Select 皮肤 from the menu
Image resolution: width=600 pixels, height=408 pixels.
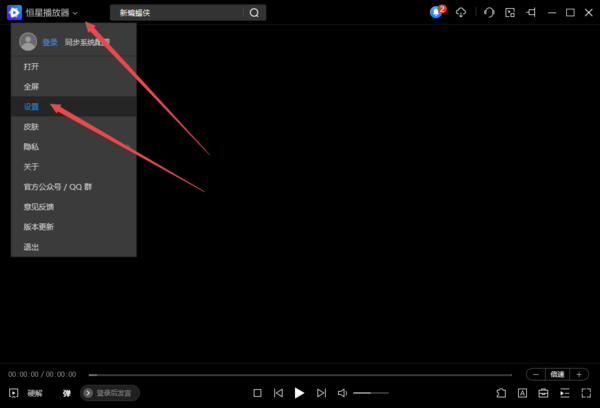pos(73,127)
